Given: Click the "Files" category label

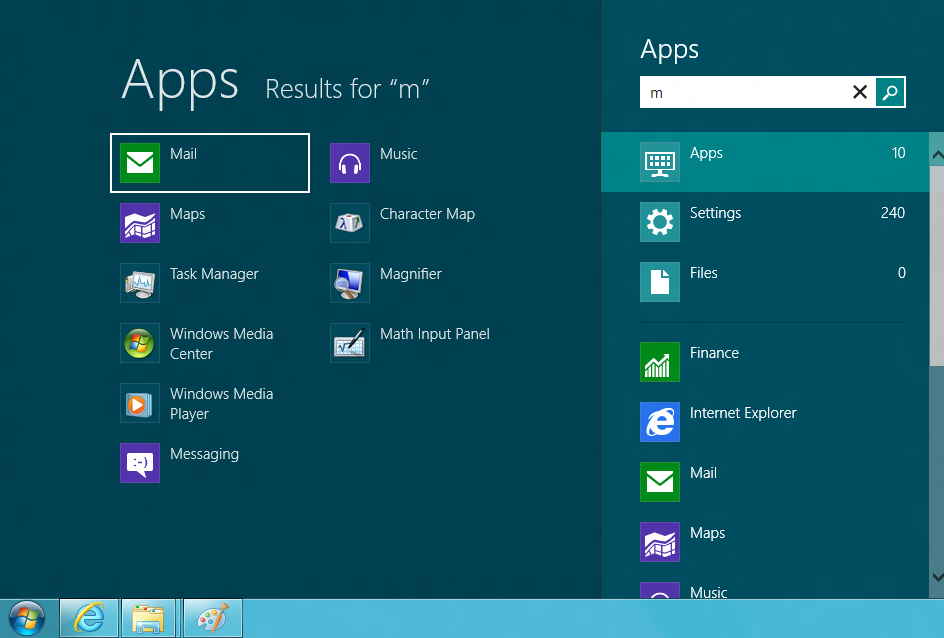Looking at the screenshot, I should point(703,273).
